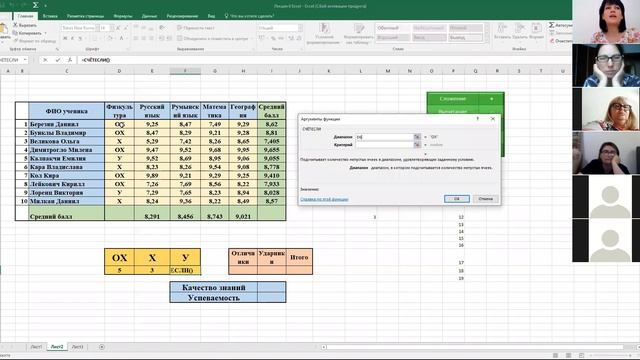This screenshot has width=640, height=360.
Task: Select cell Качество знаний
Action: point(213,287)
